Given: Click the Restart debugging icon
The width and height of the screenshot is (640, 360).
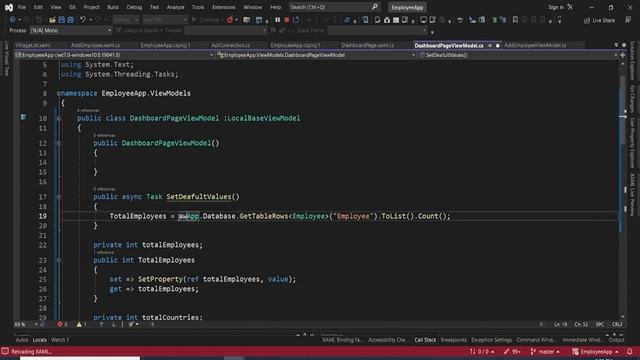Looking at the screenshot, I should point(296,20).
